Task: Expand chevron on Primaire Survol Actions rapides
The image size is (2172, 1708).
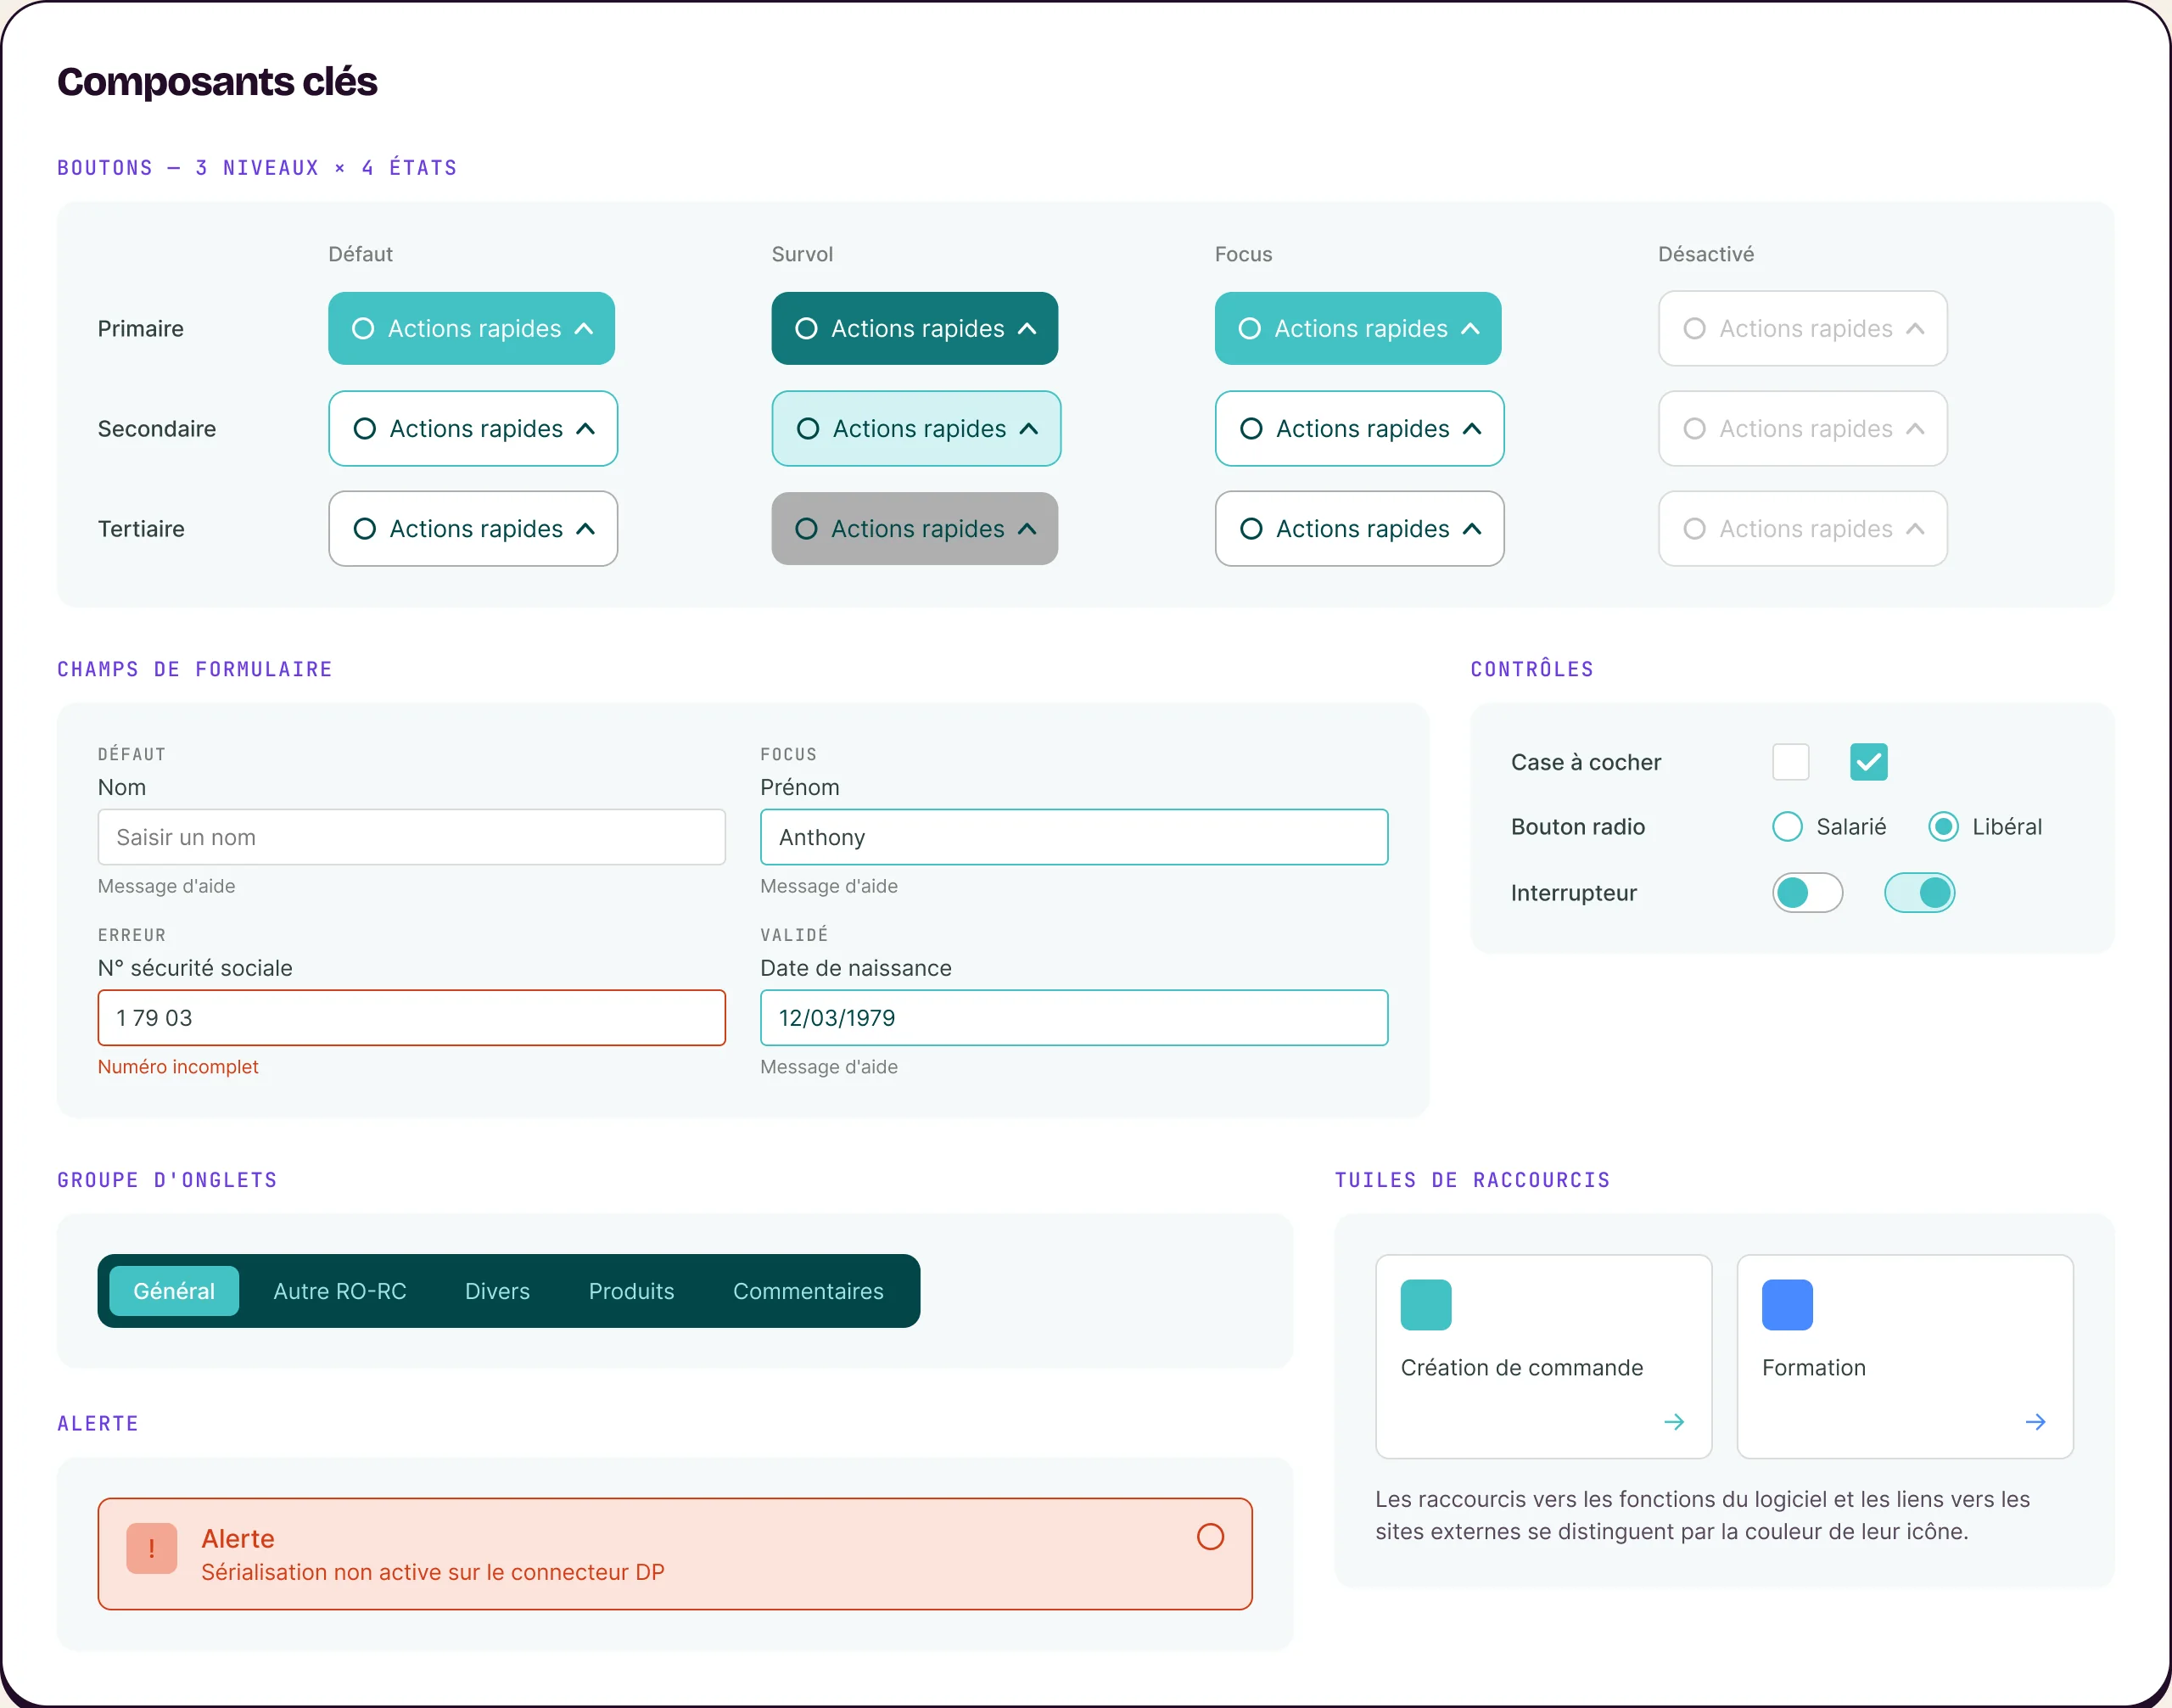Action: point(1027,329)
